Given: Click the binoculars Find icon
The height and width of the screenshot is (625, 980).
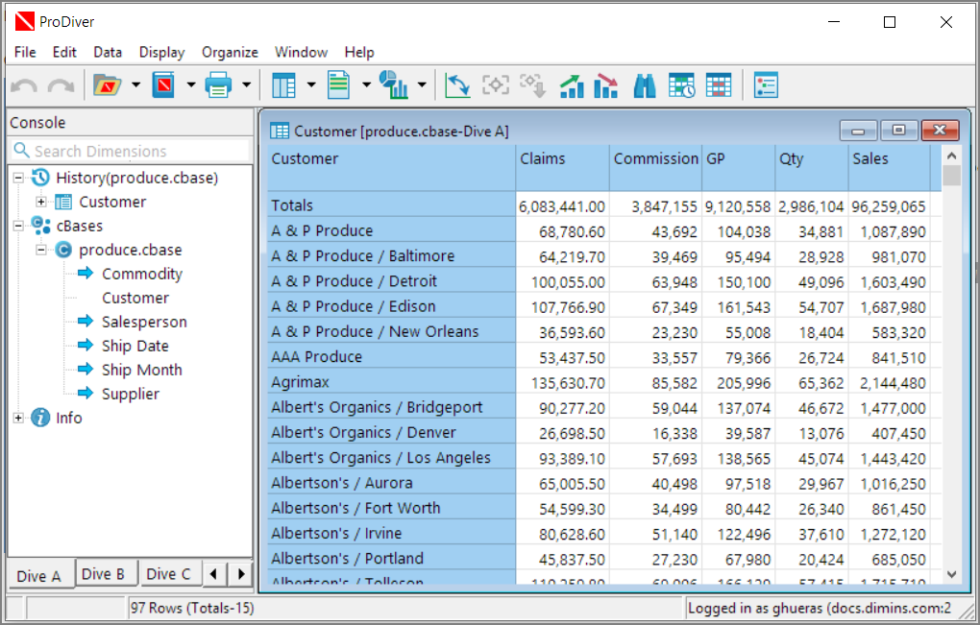Looking at the screenshot, I should point(645,86).
